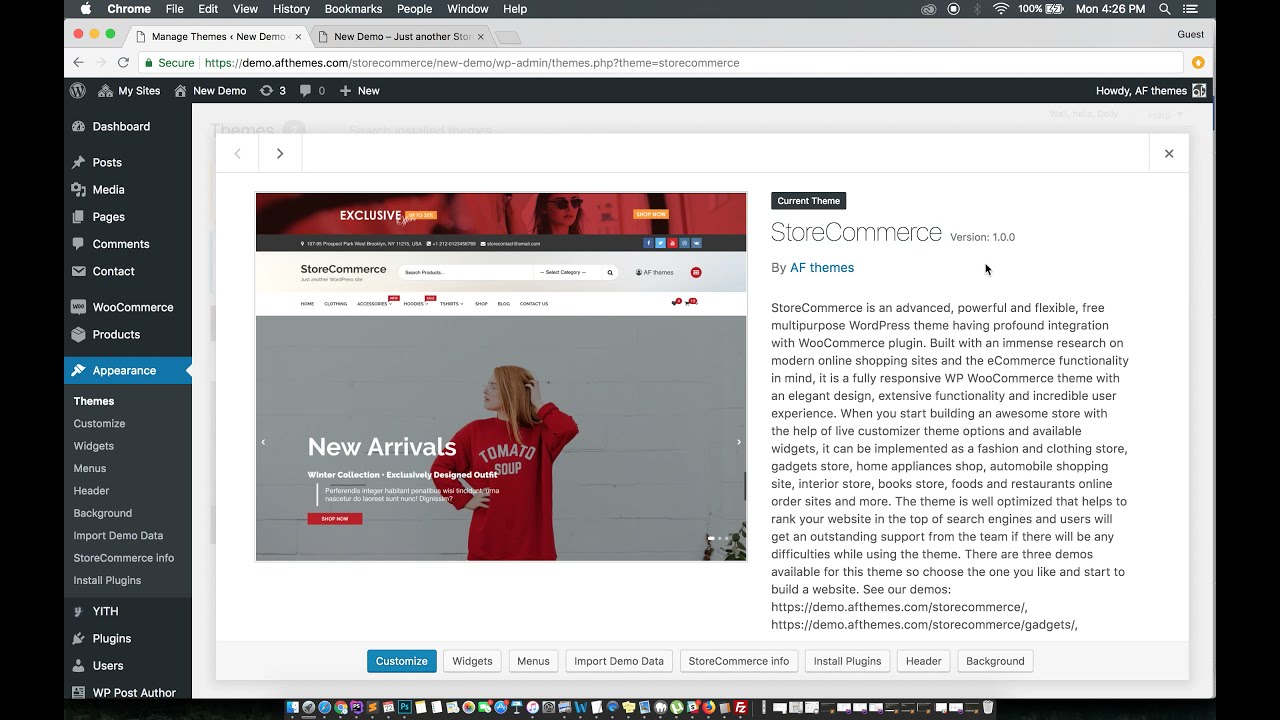Click the browser Back arrow
This screenshot has width=1280, height=720.
(x=78, y=62)
